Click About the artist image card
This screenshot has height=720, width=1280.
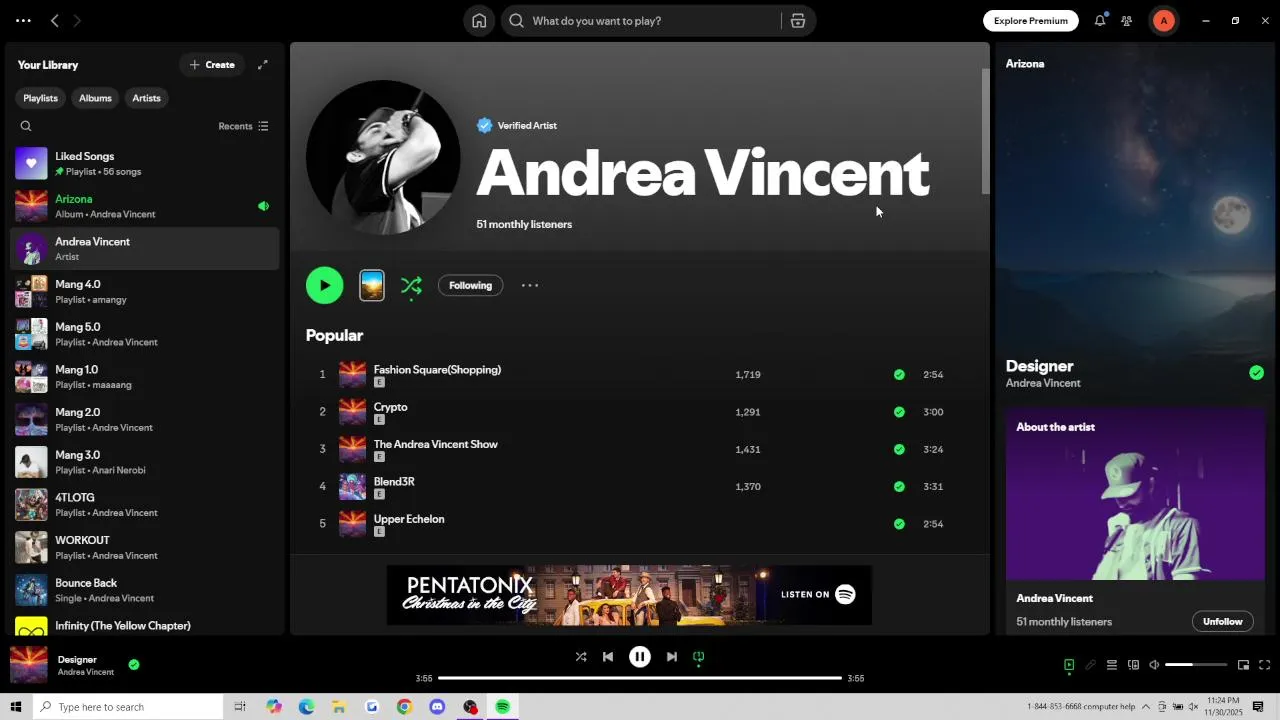point(1136,494)
